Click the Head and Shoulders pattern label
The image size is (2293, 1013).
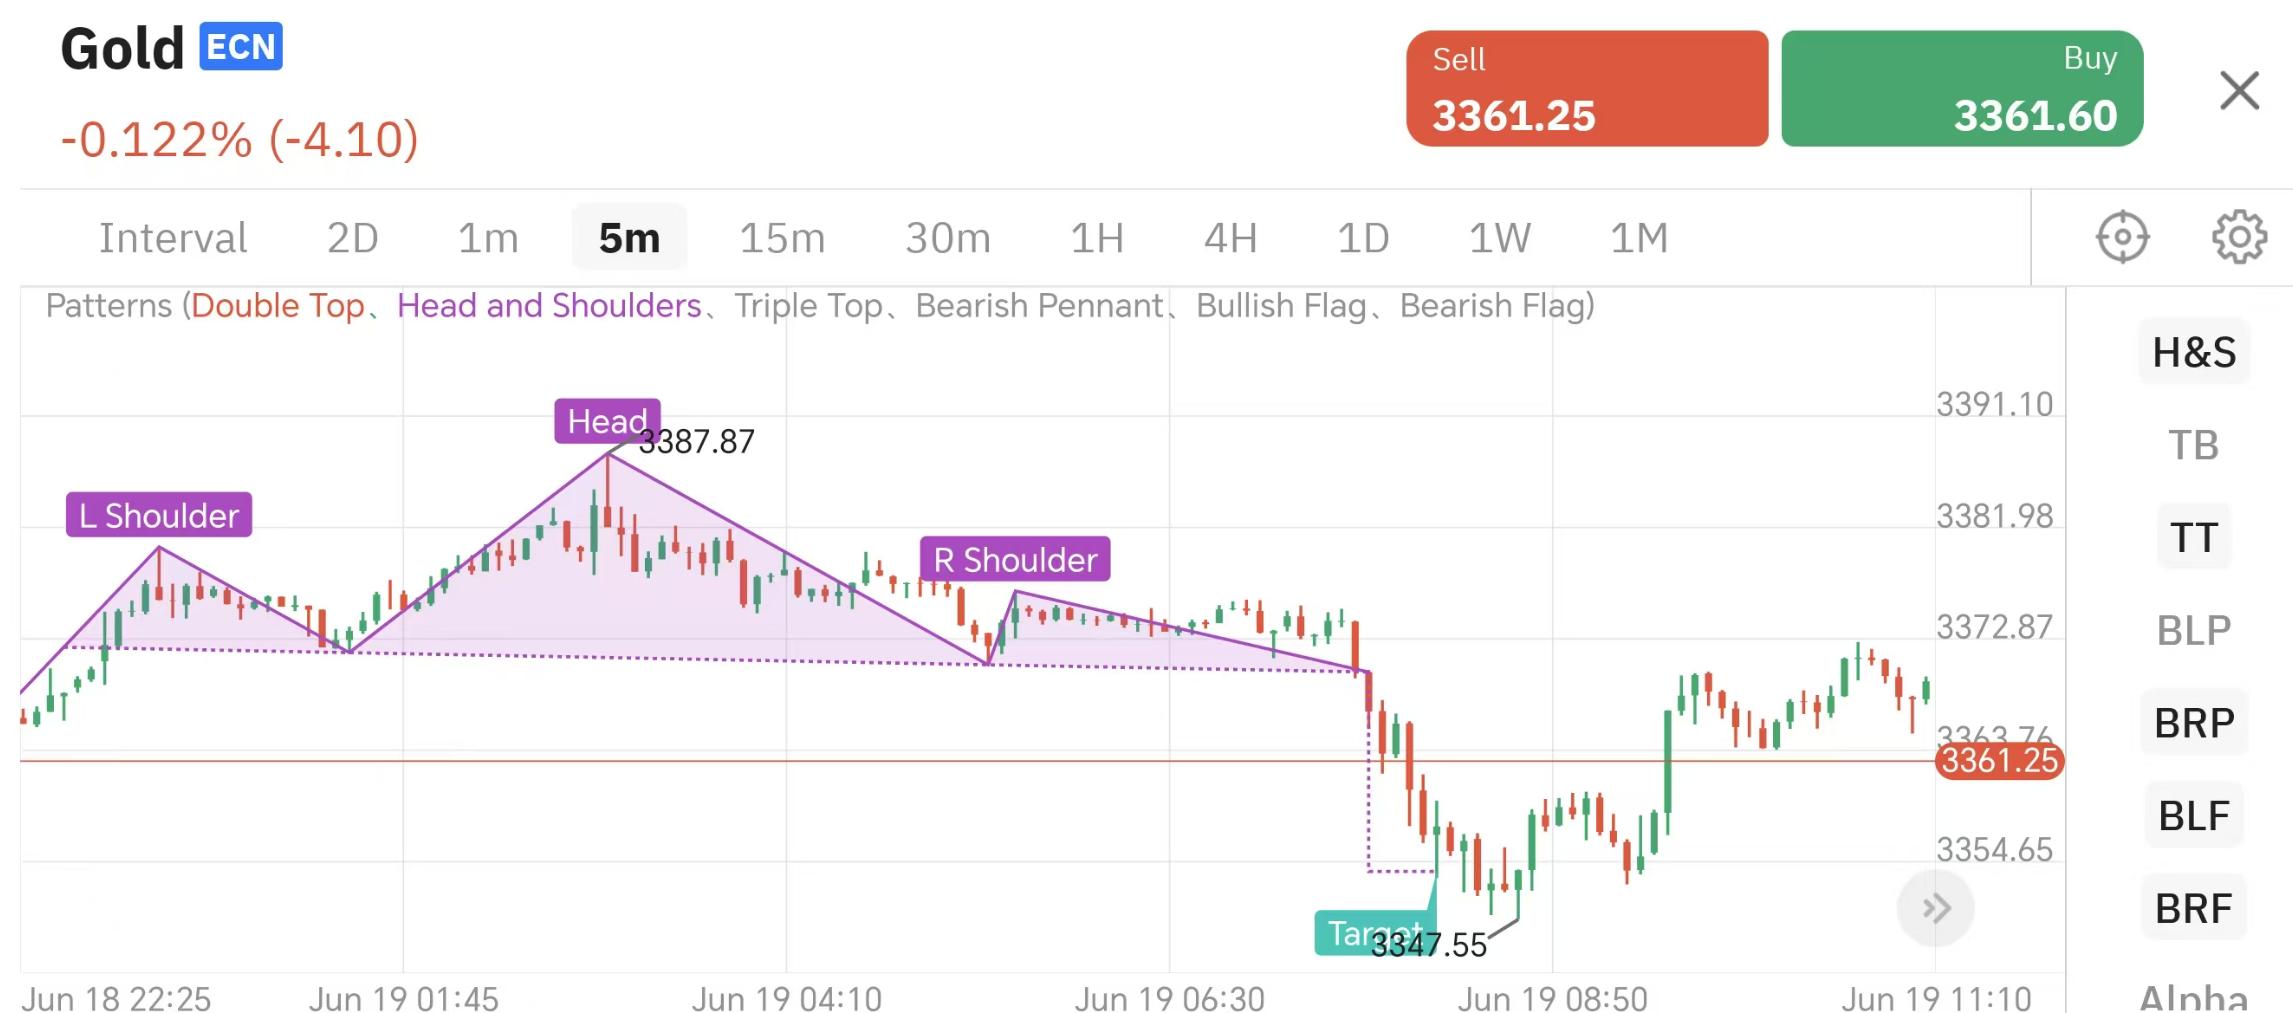tap(549, 306)
